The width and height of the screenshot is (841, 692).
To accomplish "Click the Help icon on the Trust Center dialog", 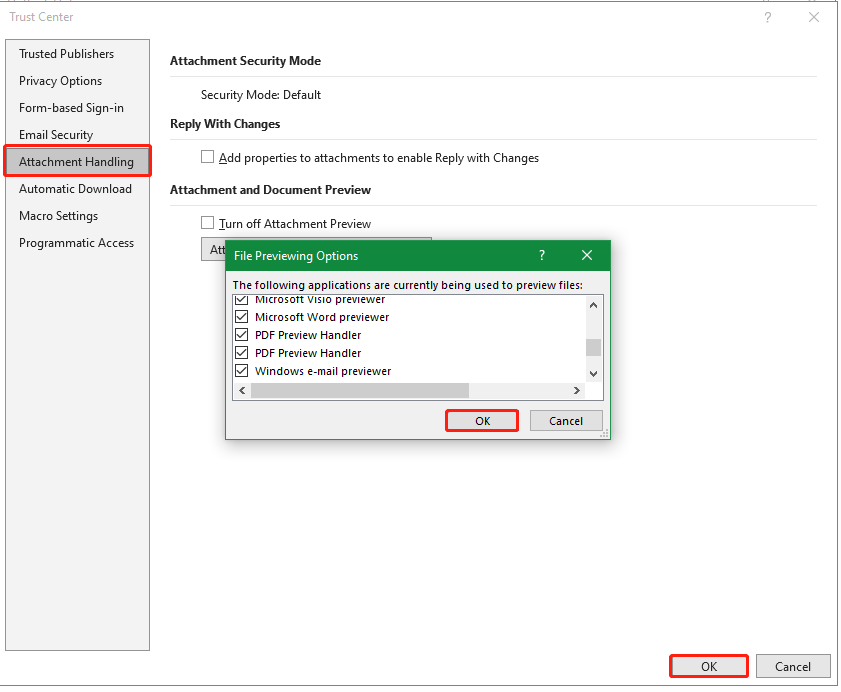I will (x=767, y=17).
